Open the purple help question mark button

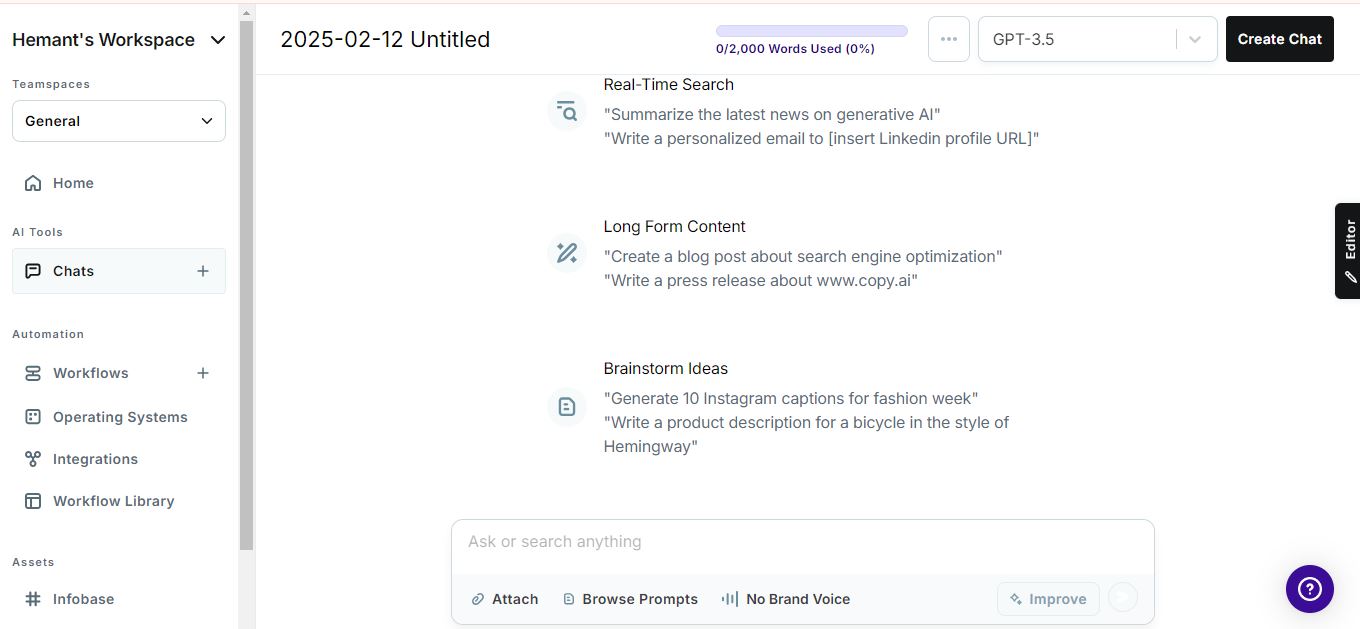(1309, 589)
